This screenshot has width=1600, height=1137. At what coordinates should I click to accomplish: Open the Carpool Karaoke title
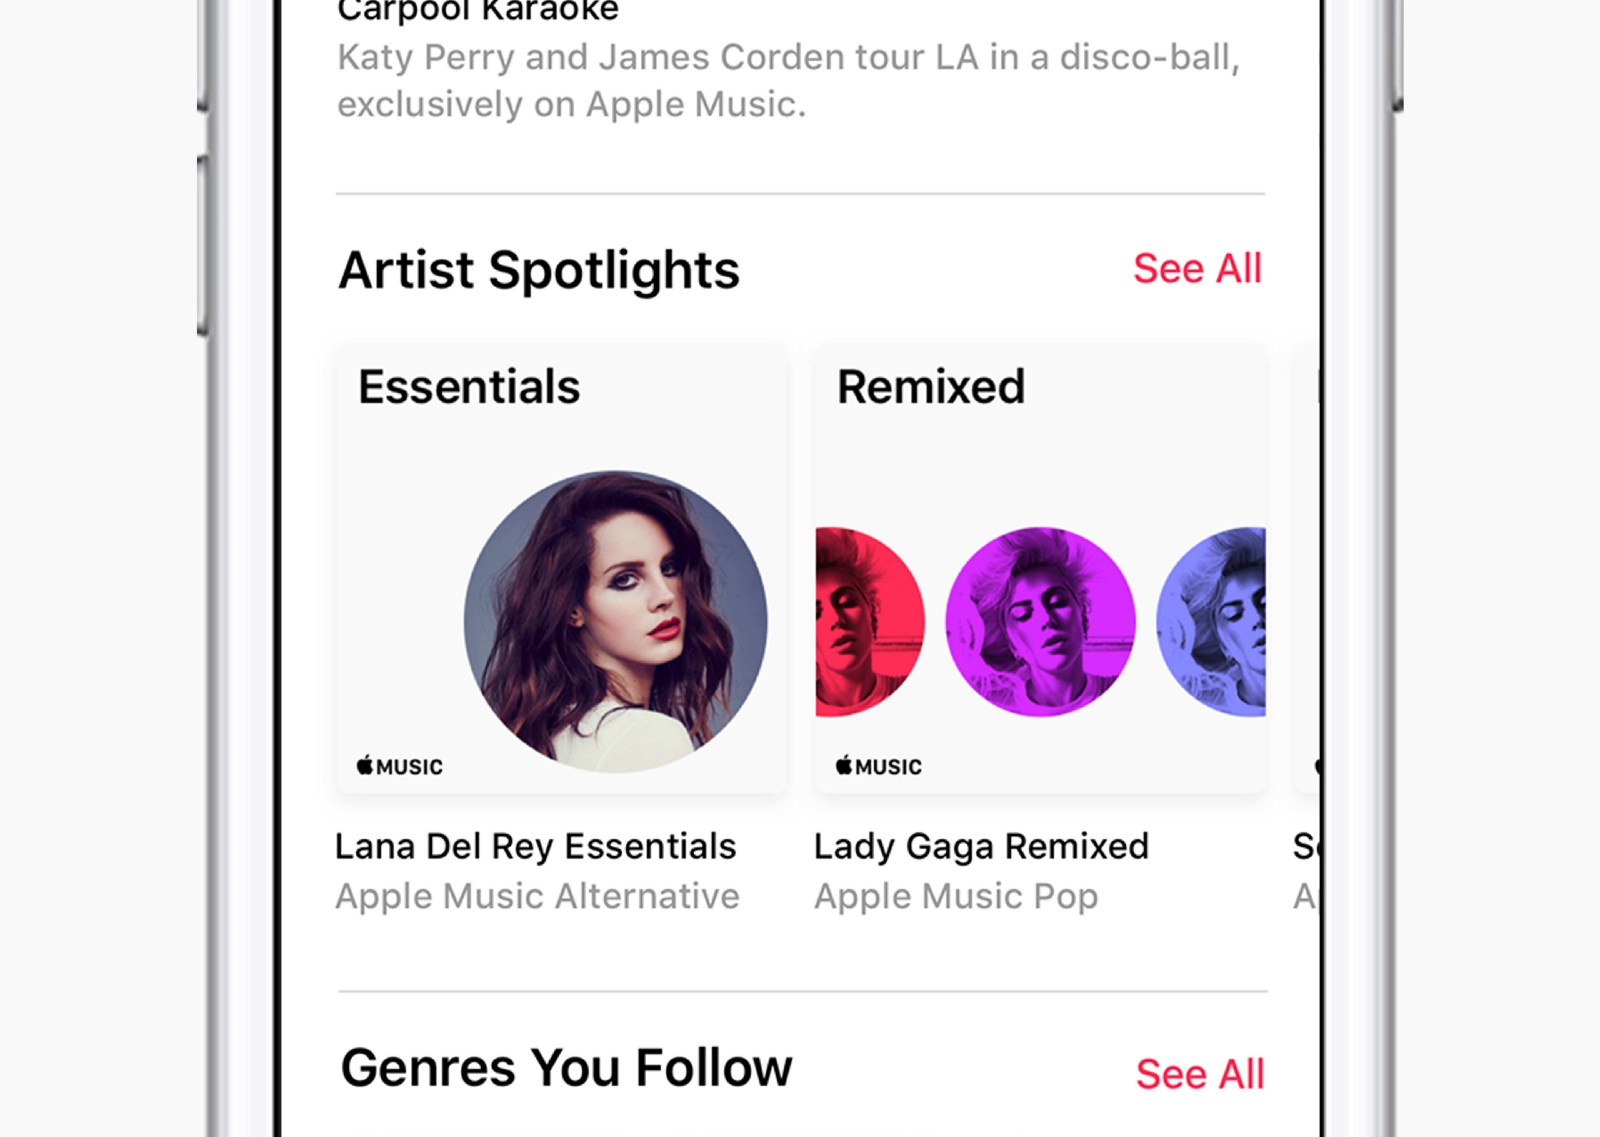(478, 12)
